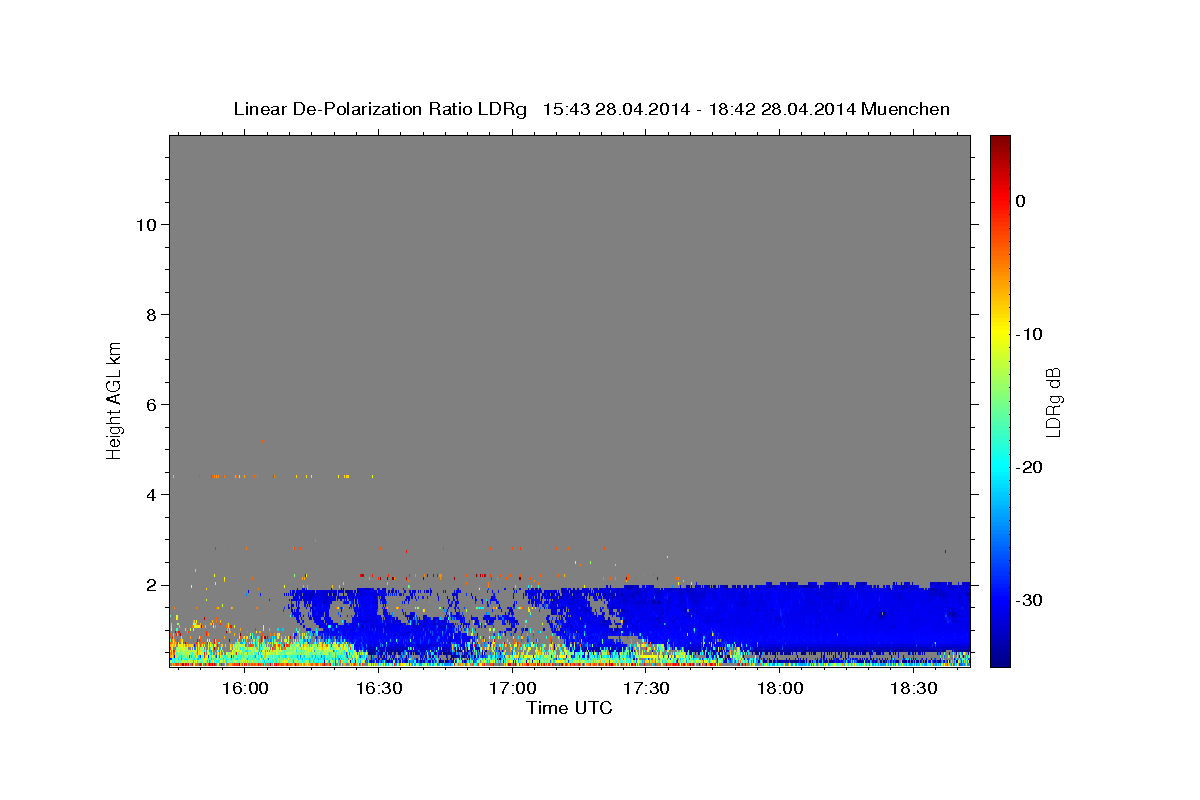Pick the dark blue bottom of colorbar
The height and width of the screenshot is (800, 1200).
click(999, 658)
